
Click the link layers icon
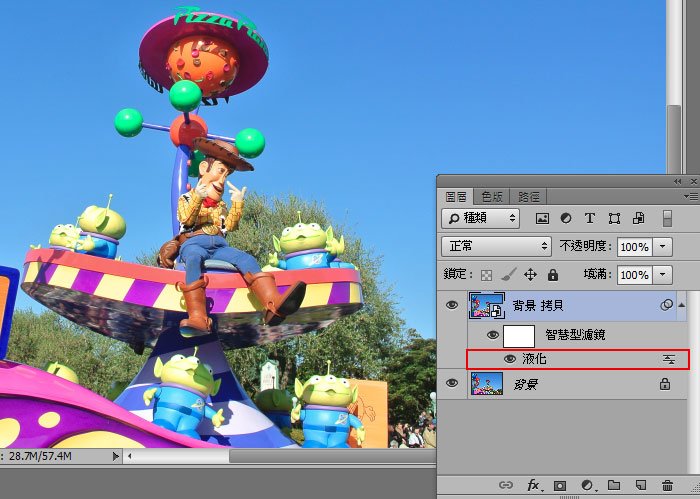(506, 485)
